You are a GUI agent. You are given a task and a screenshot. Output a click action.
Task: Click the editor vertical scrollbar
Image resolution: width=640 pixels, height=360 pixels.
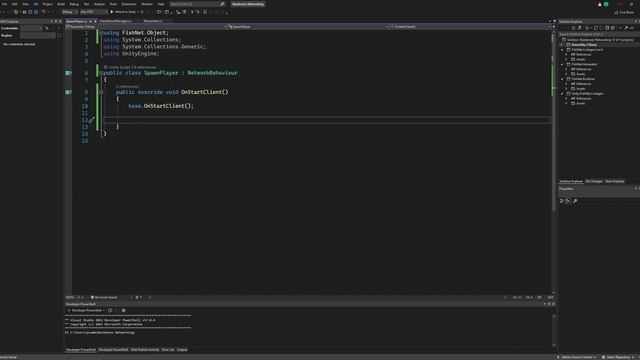[x=554, y=163]
